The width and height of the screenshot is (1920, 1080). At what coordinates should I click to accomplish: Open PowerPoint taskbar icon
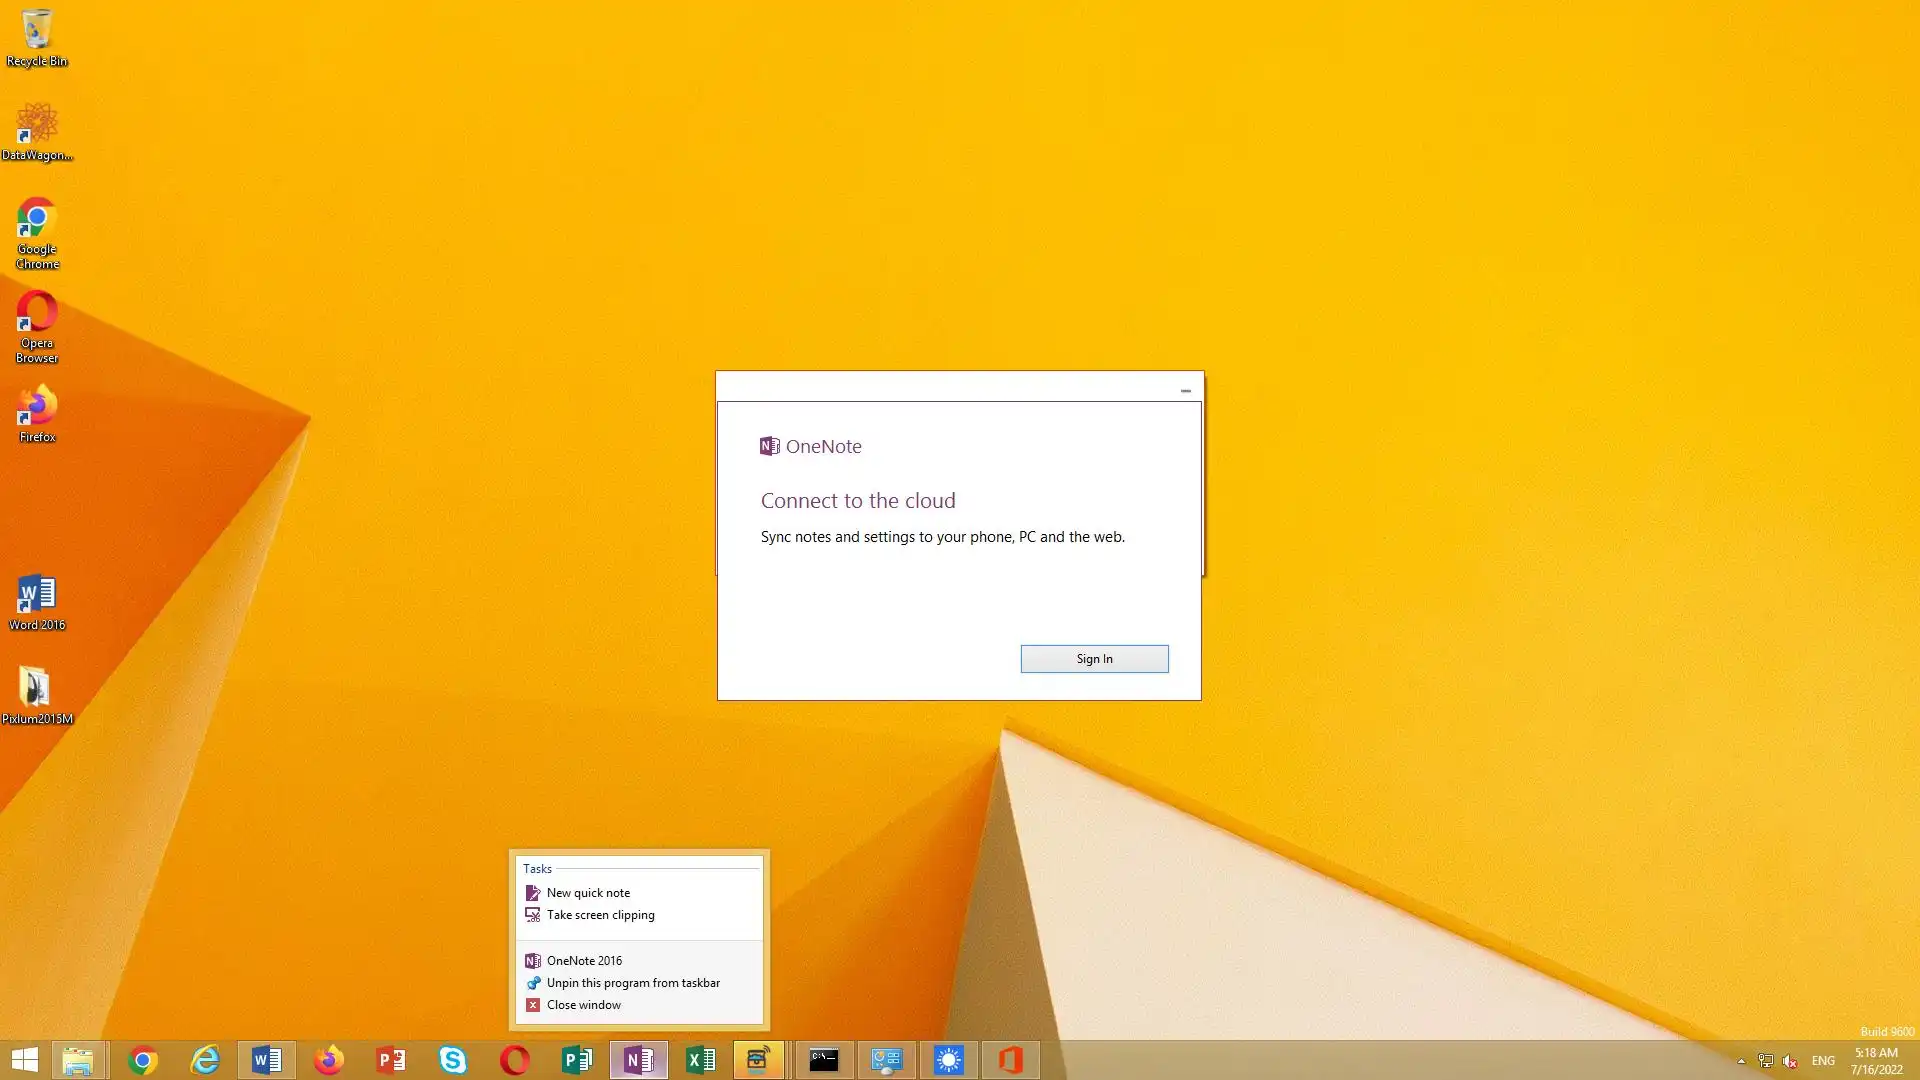point(391,1060)
